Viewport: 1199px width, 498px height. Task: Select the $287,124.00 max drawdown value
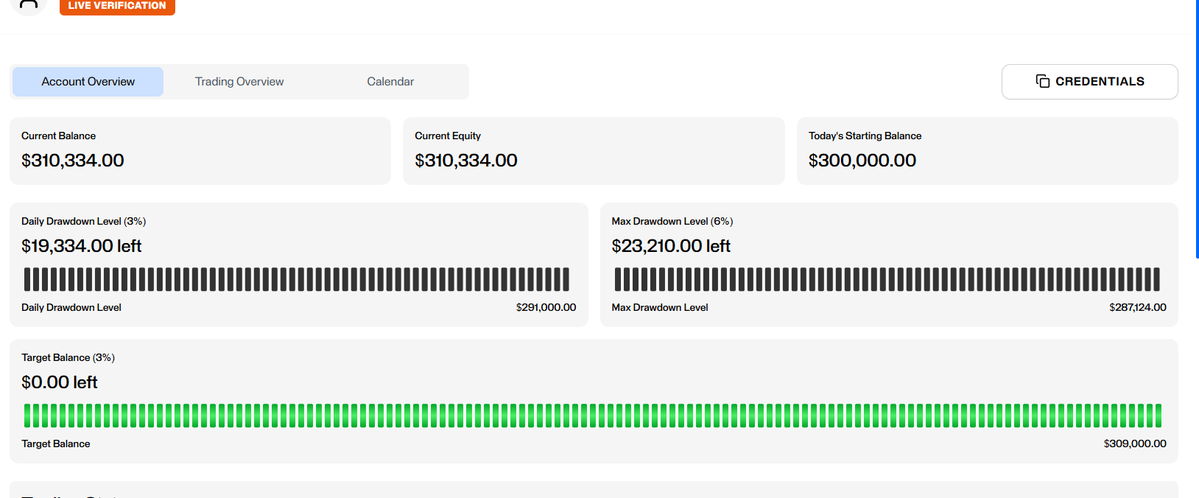tap(1138, 308)
